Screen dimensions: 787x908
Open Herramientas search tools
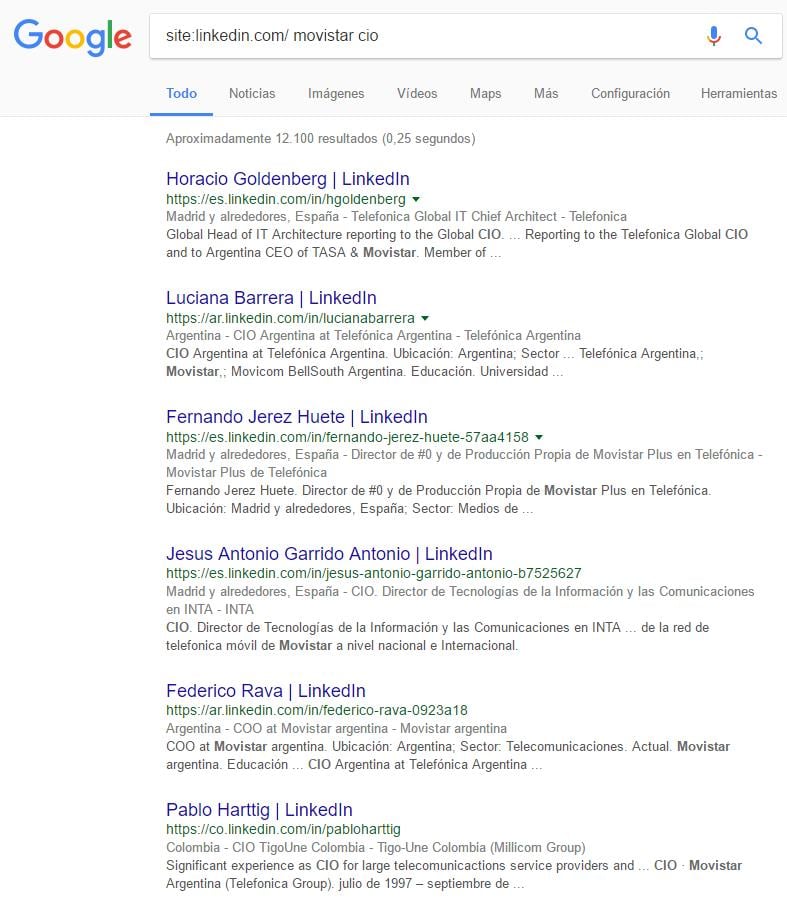(x=739, y=93)
